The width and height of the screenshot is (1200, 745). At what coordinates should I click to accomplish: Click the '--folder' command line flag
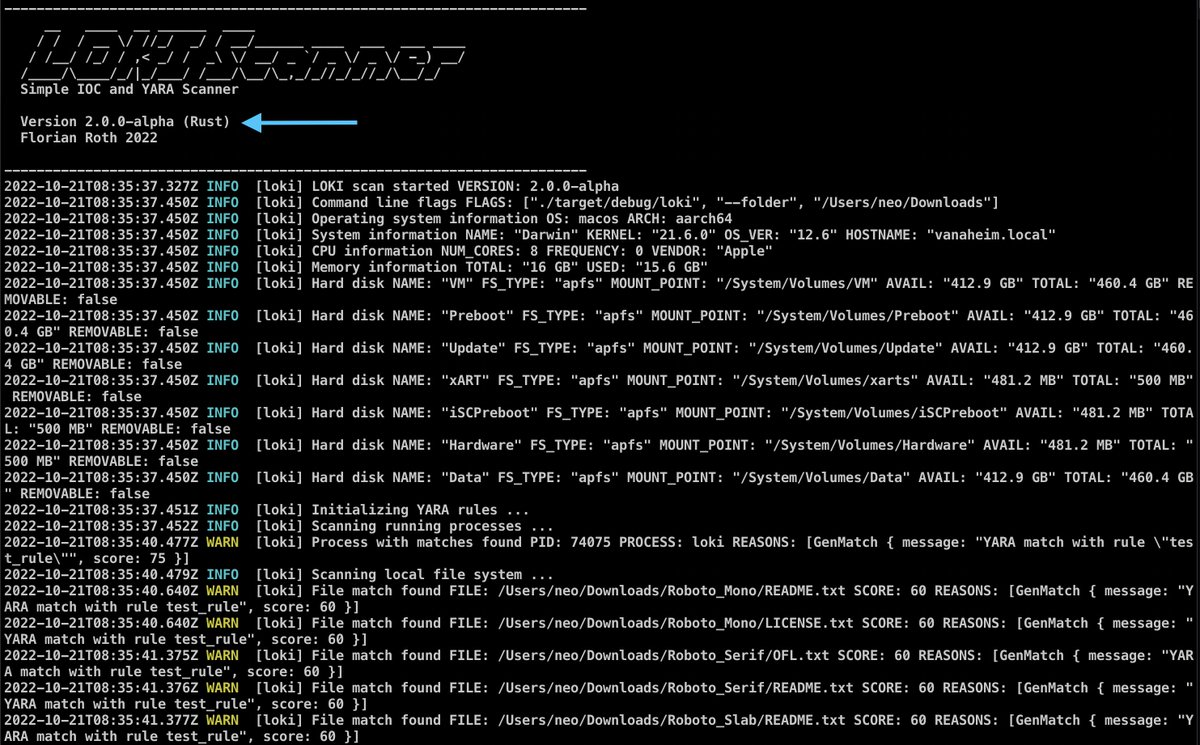click(x=759, y=203)
